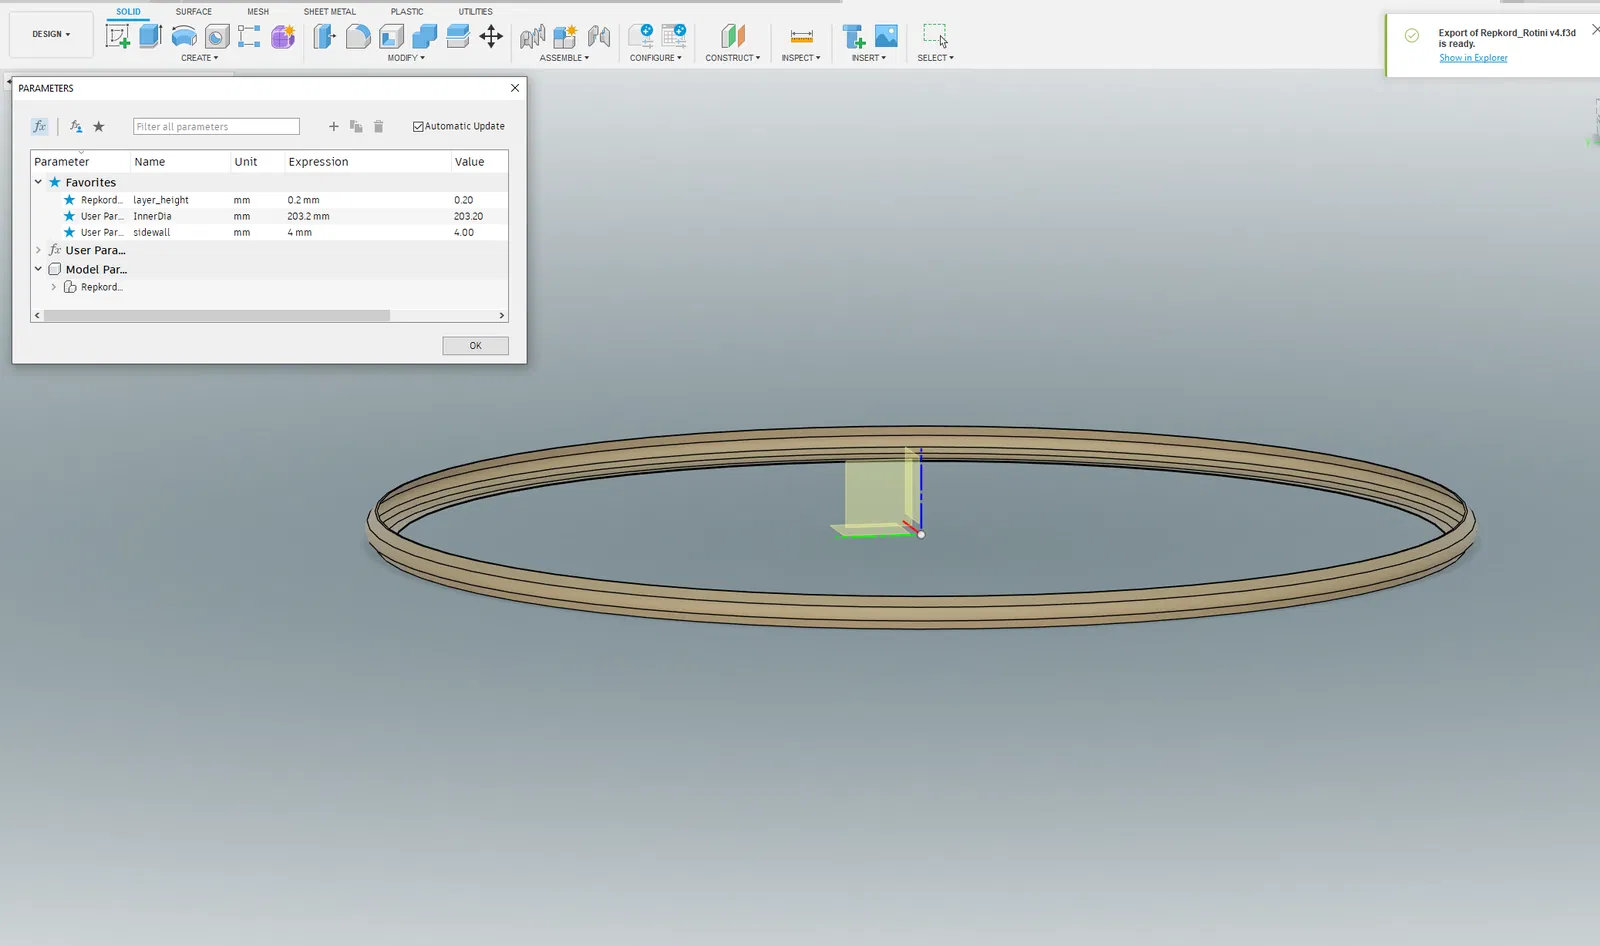1600x946 pixels.
Task: Click the trash icon in Parameters dialog
Action: click(379, 127)
